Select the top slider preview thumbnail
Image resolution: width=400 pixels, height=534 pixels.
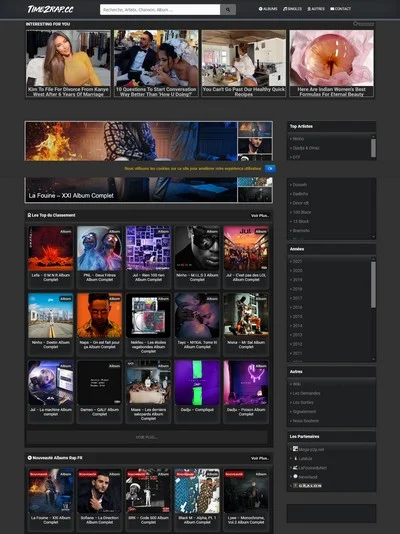pos(255,129)
